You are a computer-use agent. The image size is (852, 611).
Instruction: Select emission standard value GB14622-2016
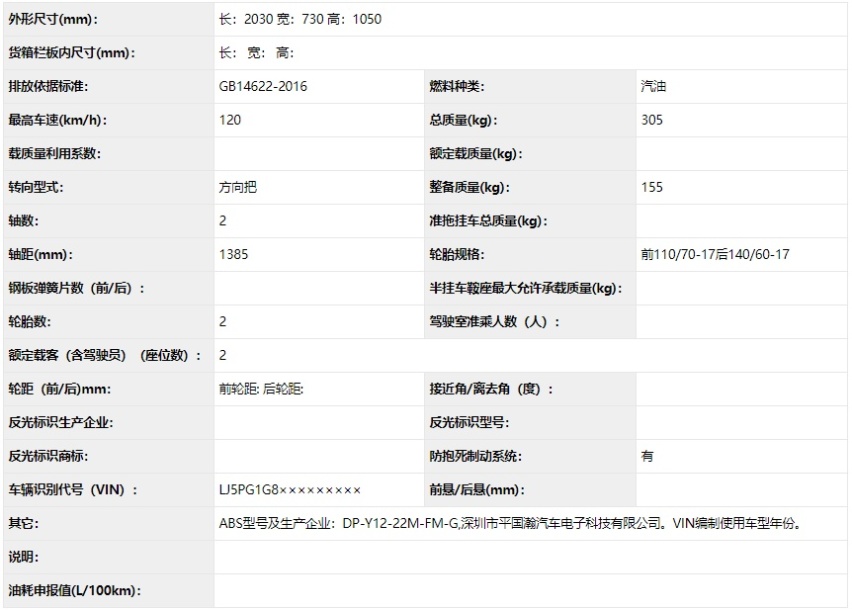263,86
